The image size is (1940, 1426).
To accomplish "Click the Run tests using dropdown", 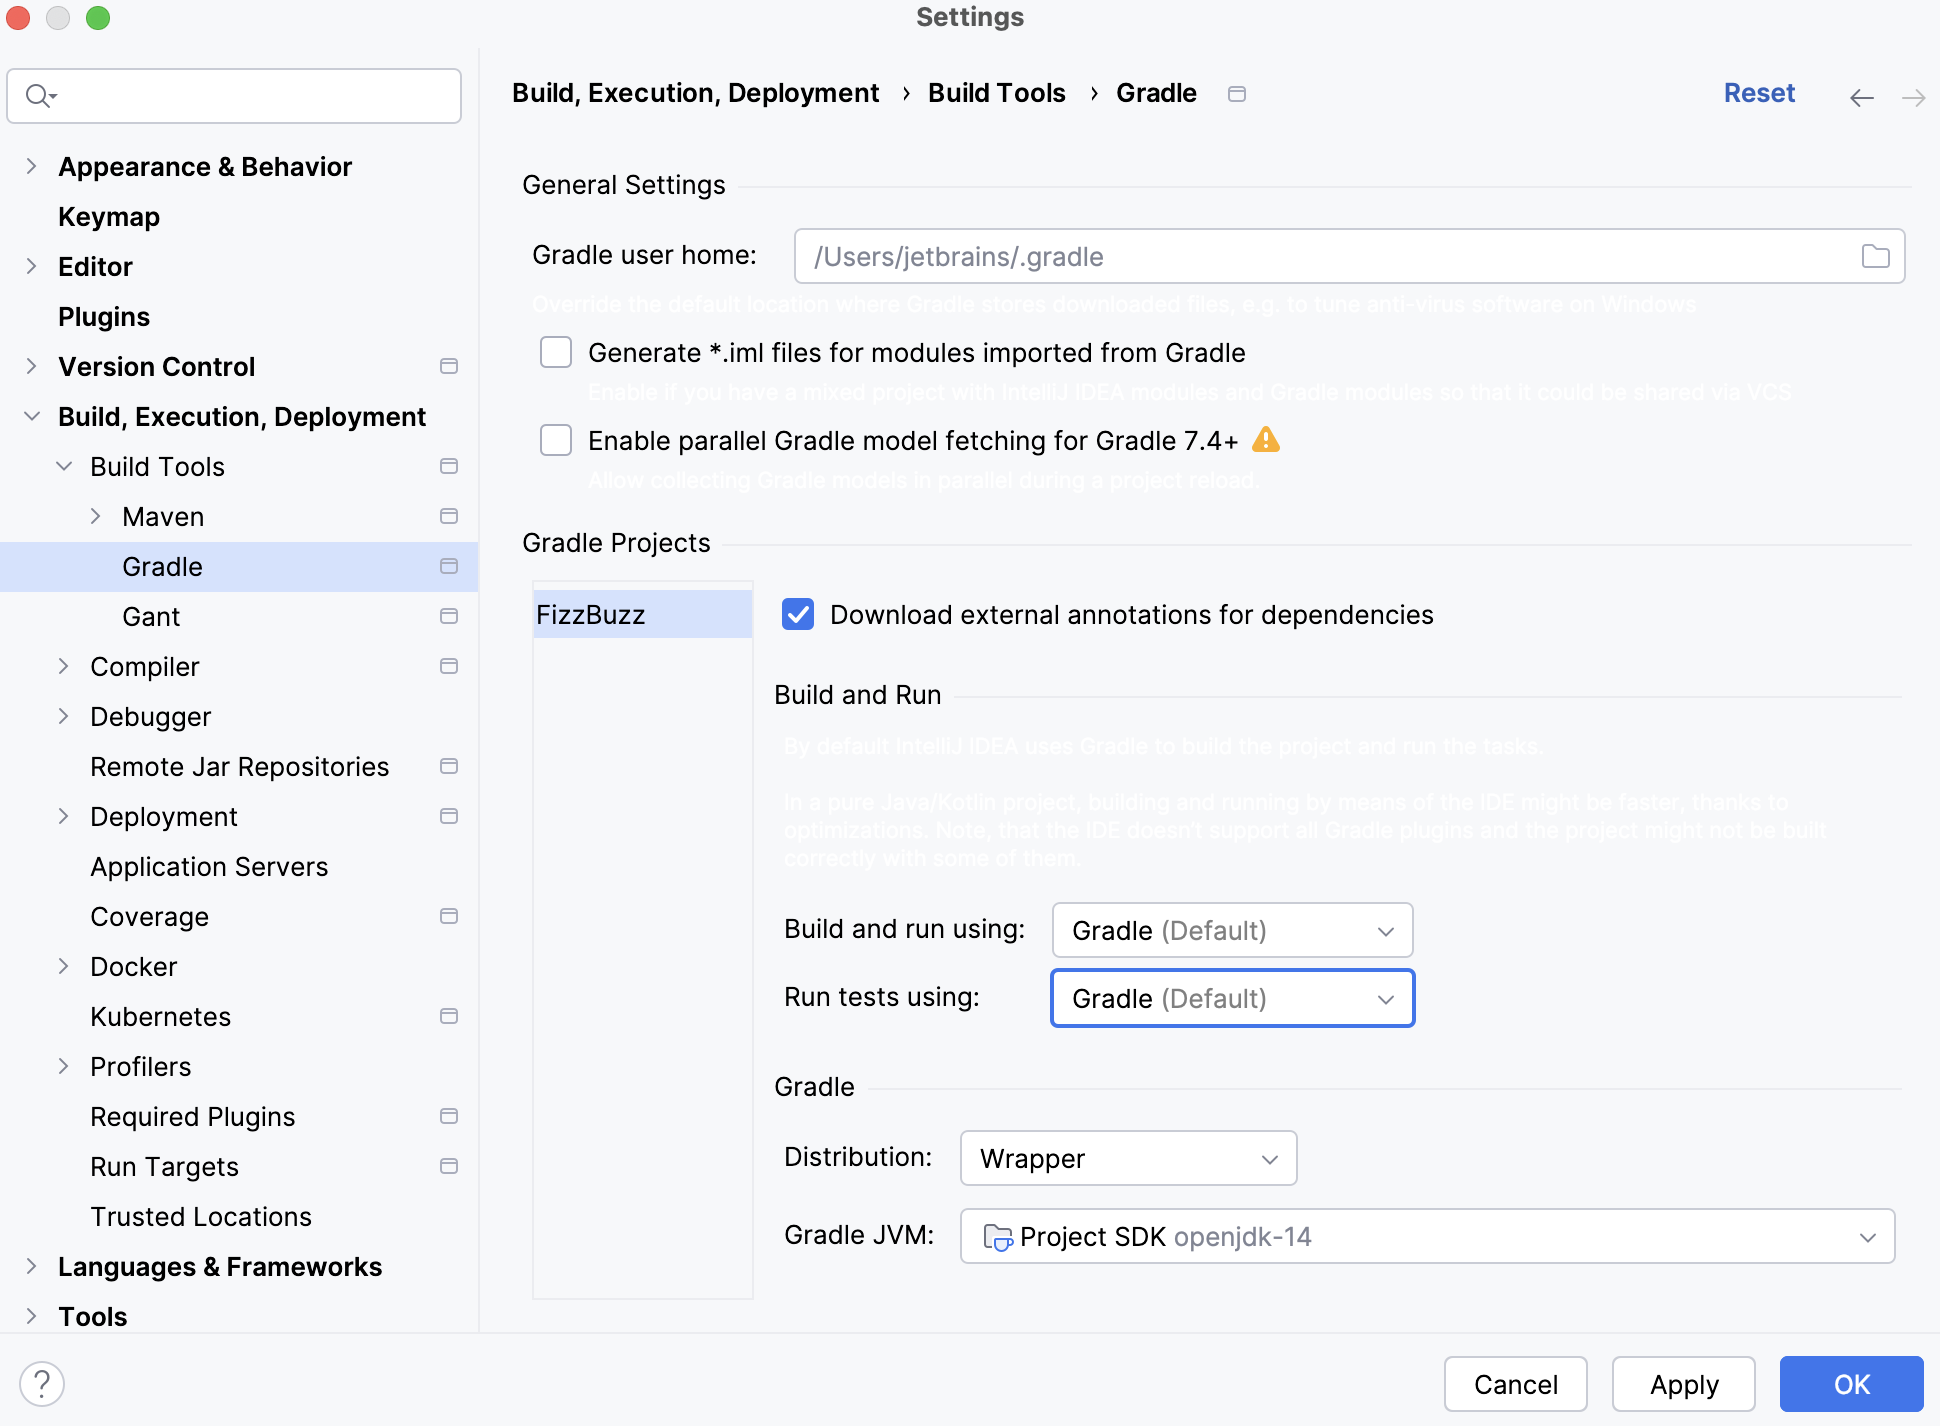I will pos(1231,998).
